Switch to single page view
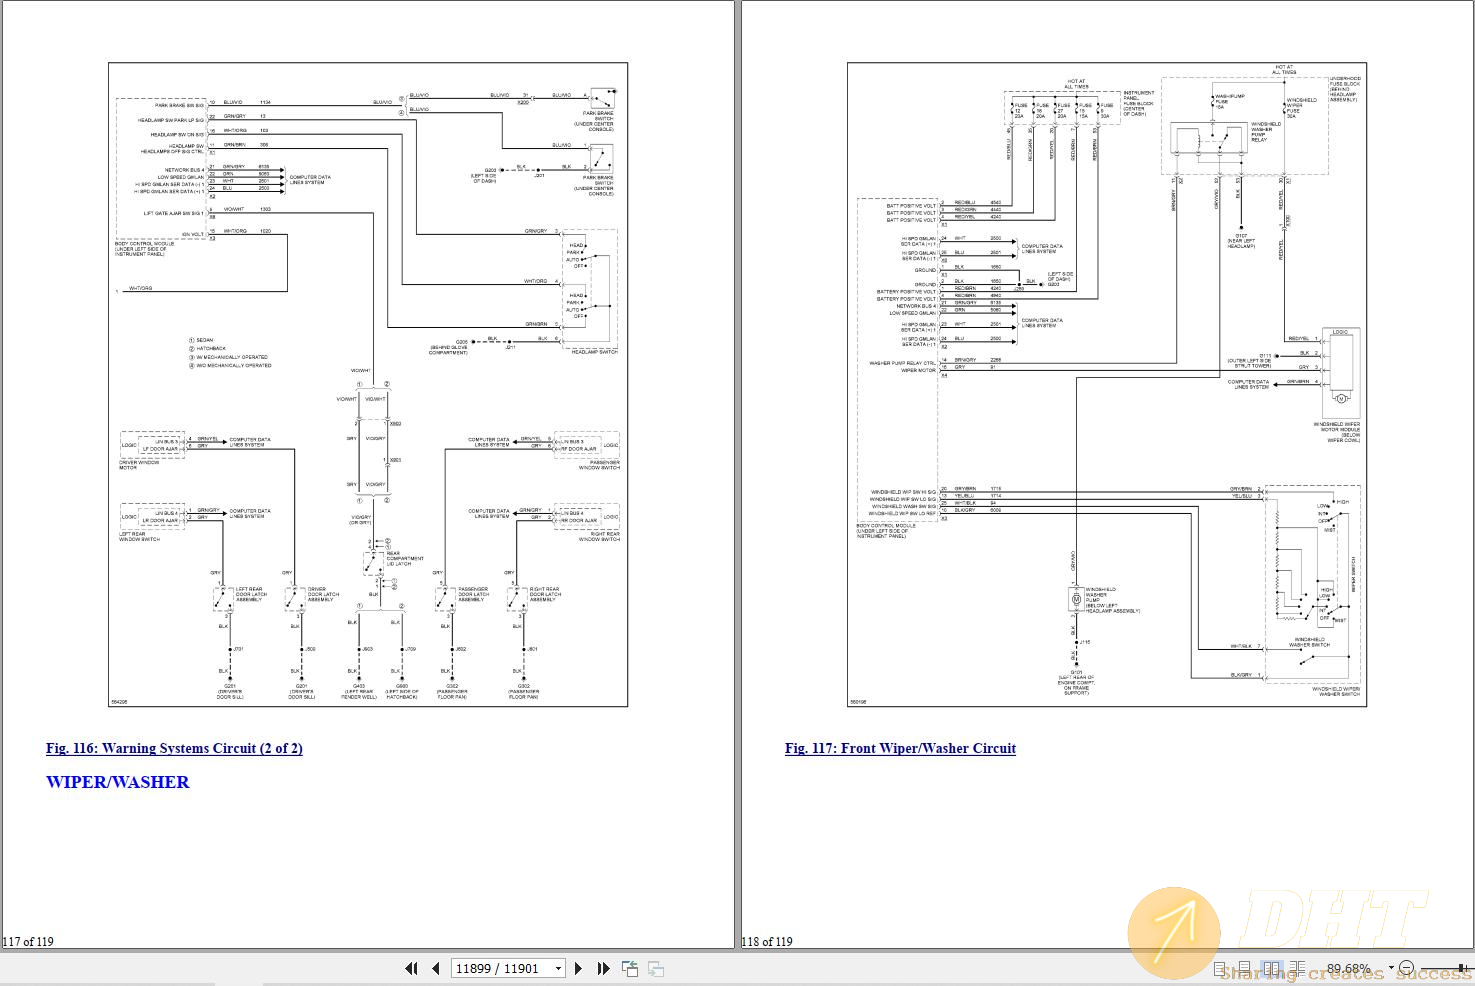Screen dimensions: 1475x986 1220,969
